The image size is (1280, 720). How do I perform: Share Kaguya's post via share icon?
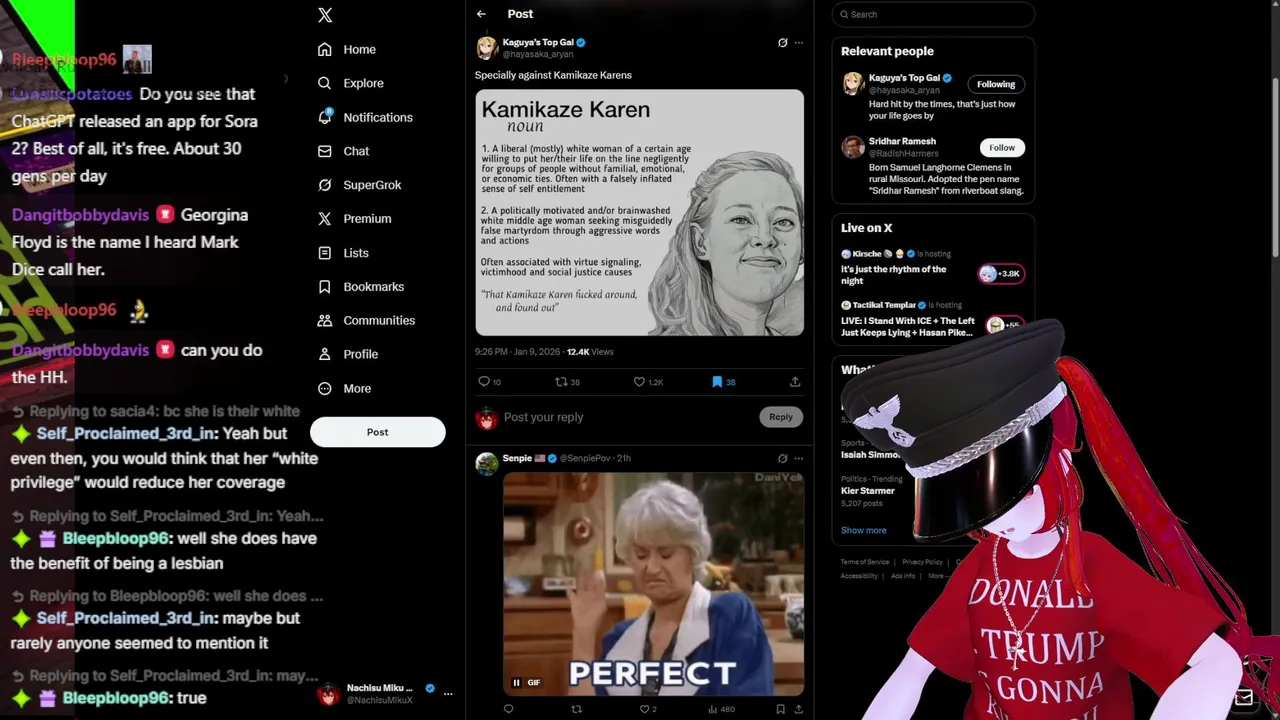pyautogui.click(x=795, y=381)
